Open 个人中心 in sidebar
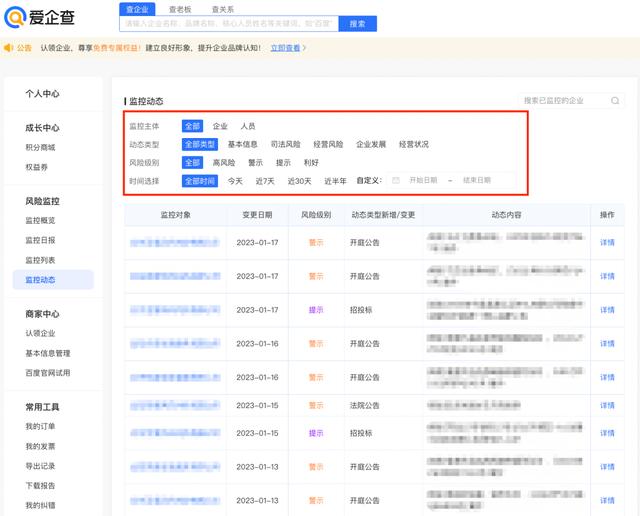This screenshot has height=516, width=640. [42, 94]
